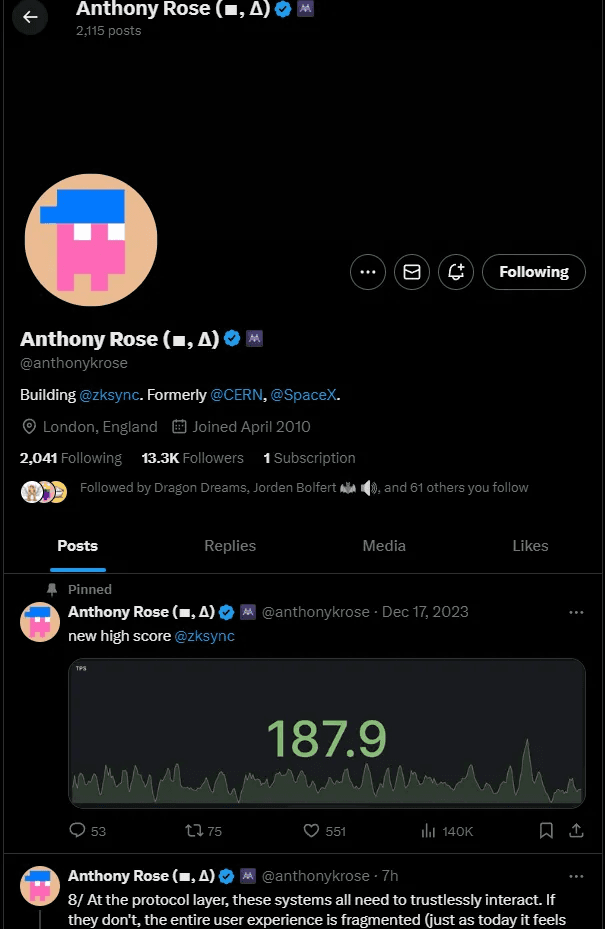Image resolution: width=605 pixels, height=929 pixels.
Task: Open the Likes tab
Action: pyautogui.click(x=530, y=546)
